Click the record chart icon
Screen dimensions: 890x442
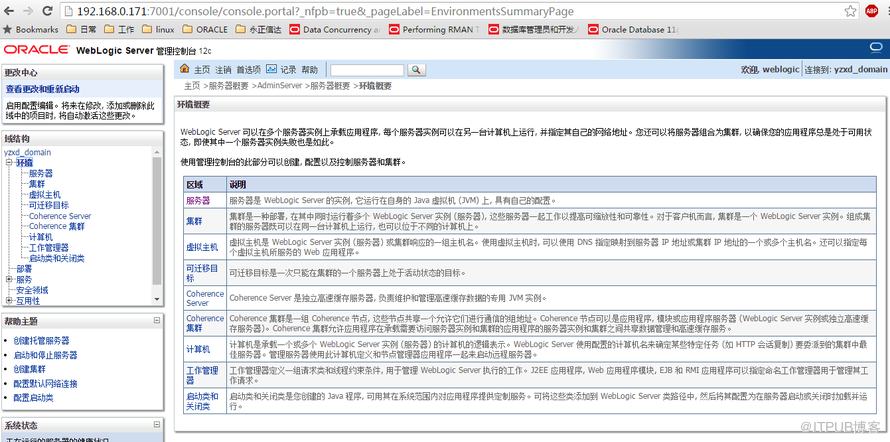point(271,69)
